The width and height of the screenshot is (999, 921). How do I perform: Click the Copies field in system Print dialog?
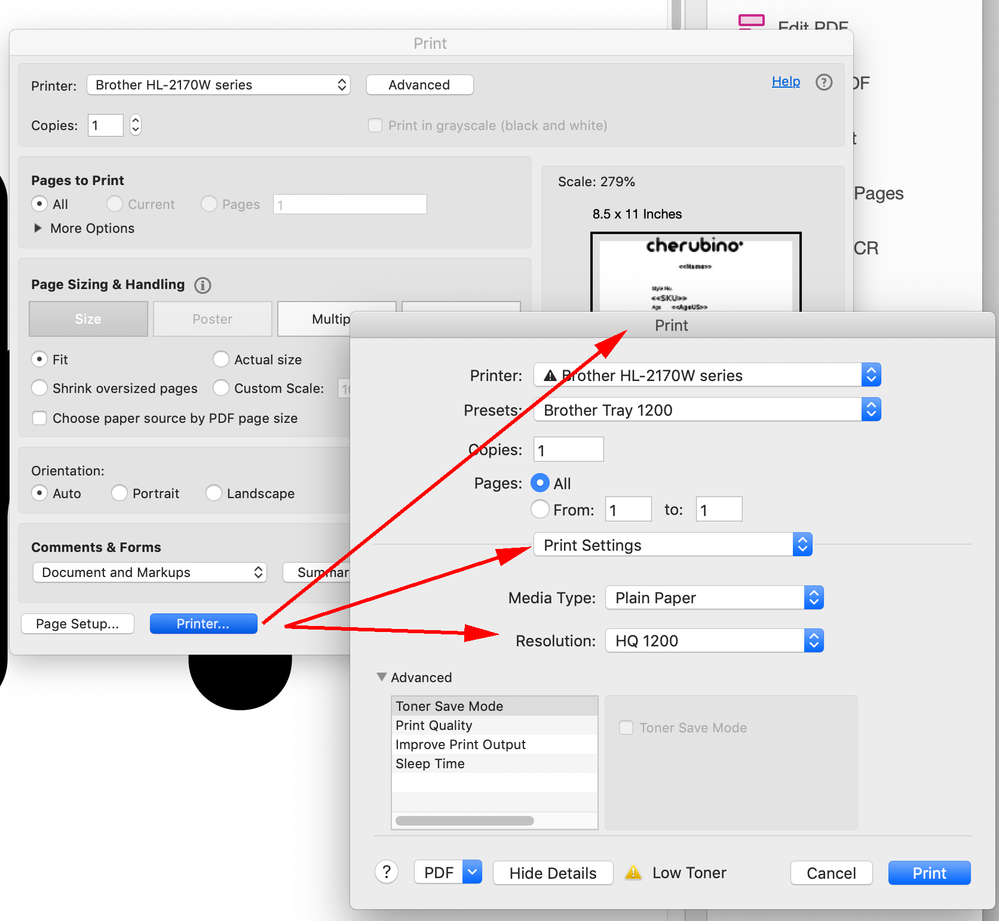click(568, 450)
